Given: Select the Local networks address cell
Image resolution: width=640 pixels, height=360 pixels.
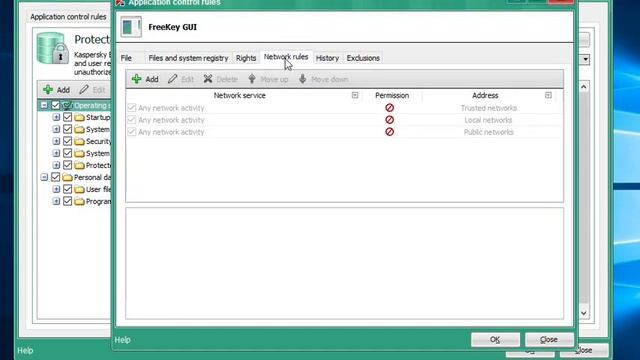Looking at the screenshot, I should point(488,120).
